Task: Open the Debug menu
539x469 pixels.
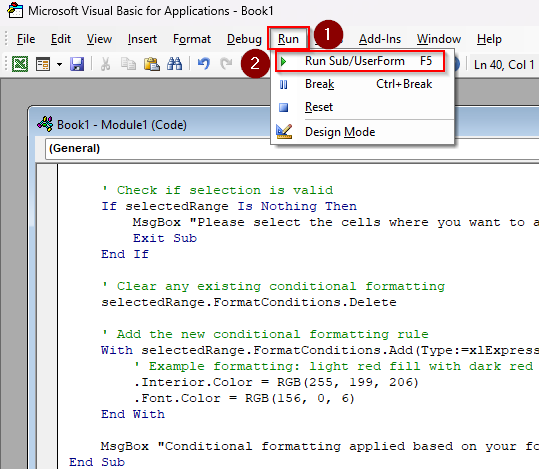Action: (244, 39)
